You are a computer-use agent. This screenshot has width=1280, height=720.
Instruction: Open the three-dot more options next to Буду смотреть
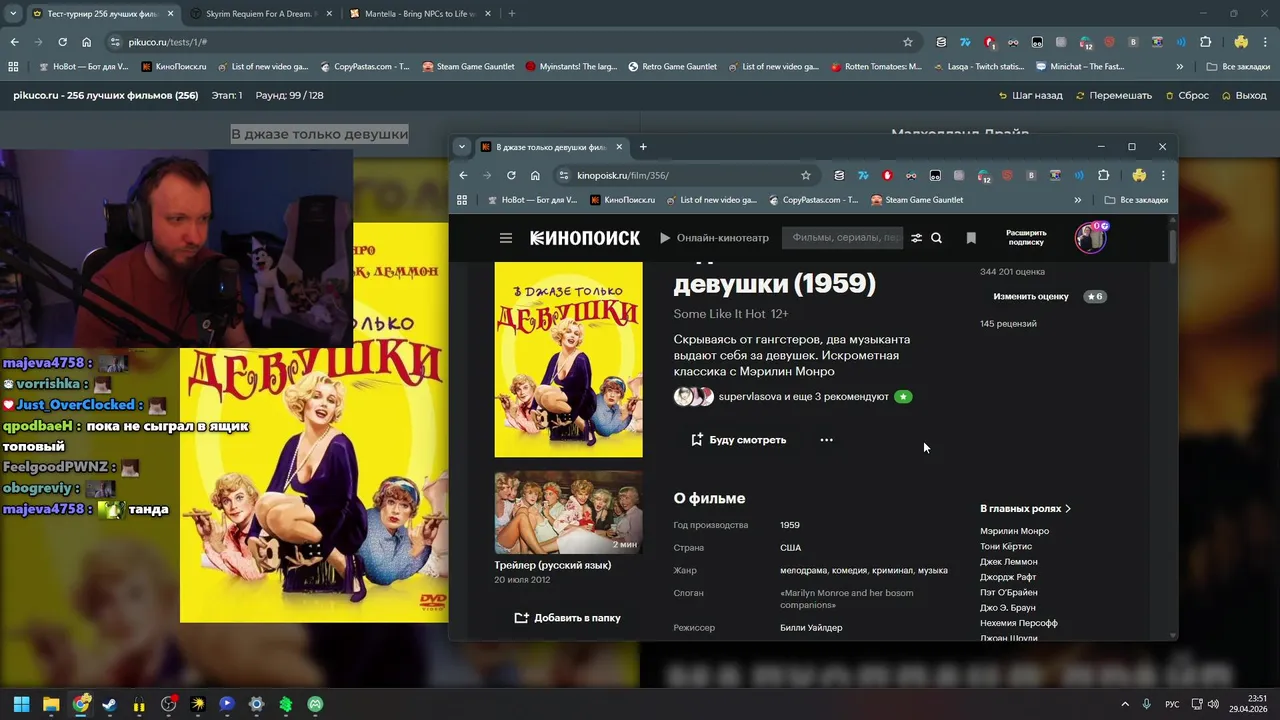pyautogui.click(x=826, y=440)
